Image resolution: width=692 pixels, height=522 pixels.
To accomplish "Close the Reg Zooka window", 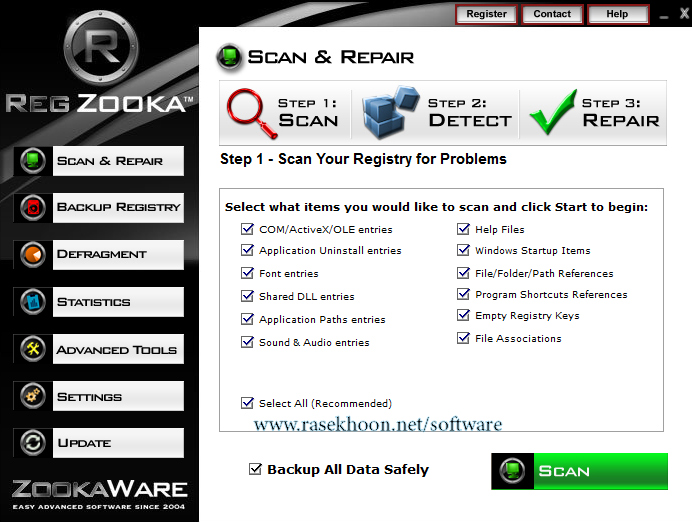I will click(684, 14).
